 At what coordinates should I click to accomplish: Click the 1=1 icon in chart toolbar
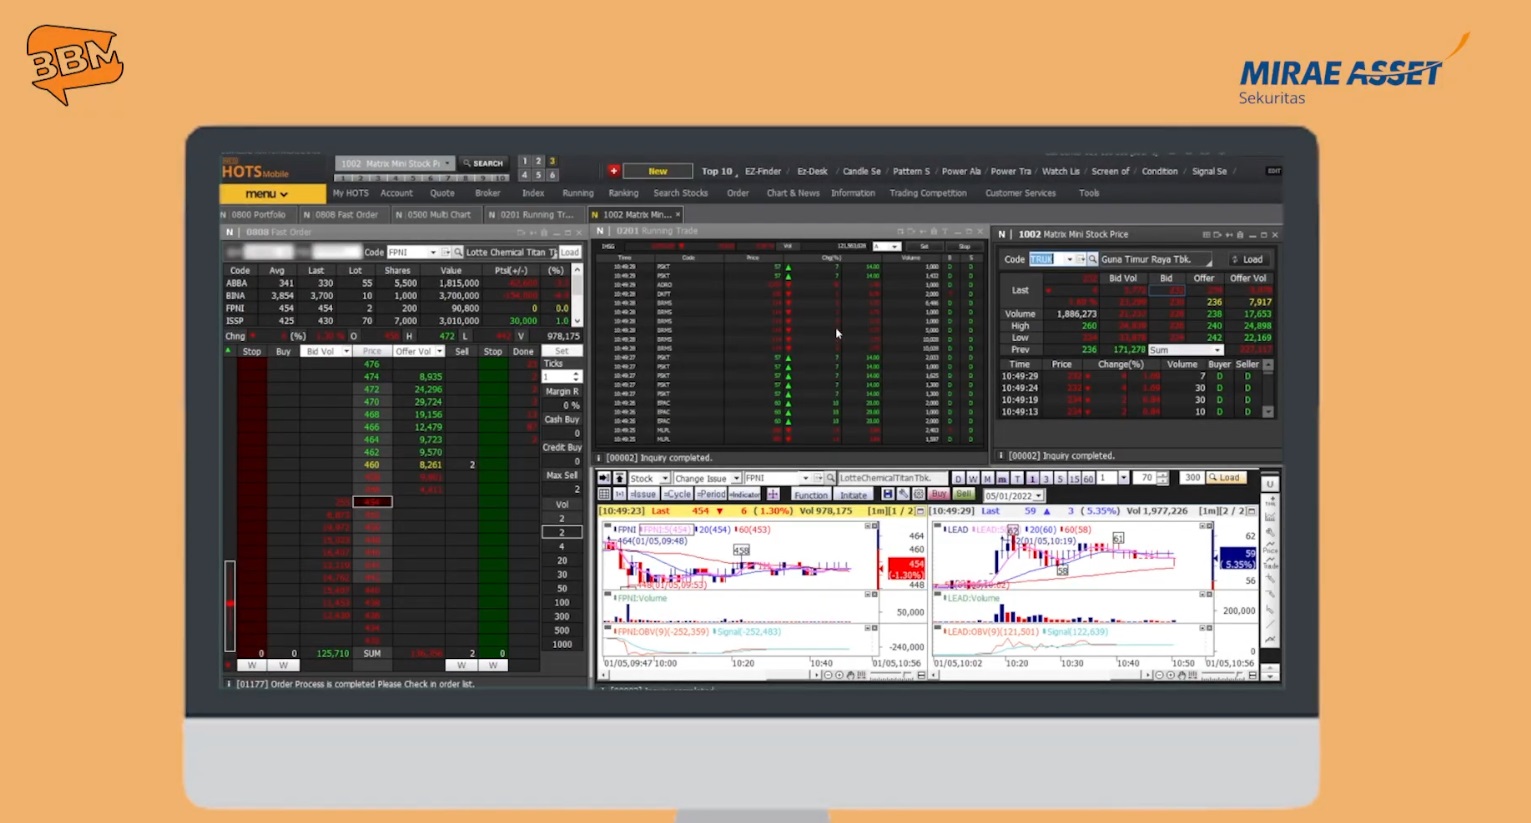[619, 495]
